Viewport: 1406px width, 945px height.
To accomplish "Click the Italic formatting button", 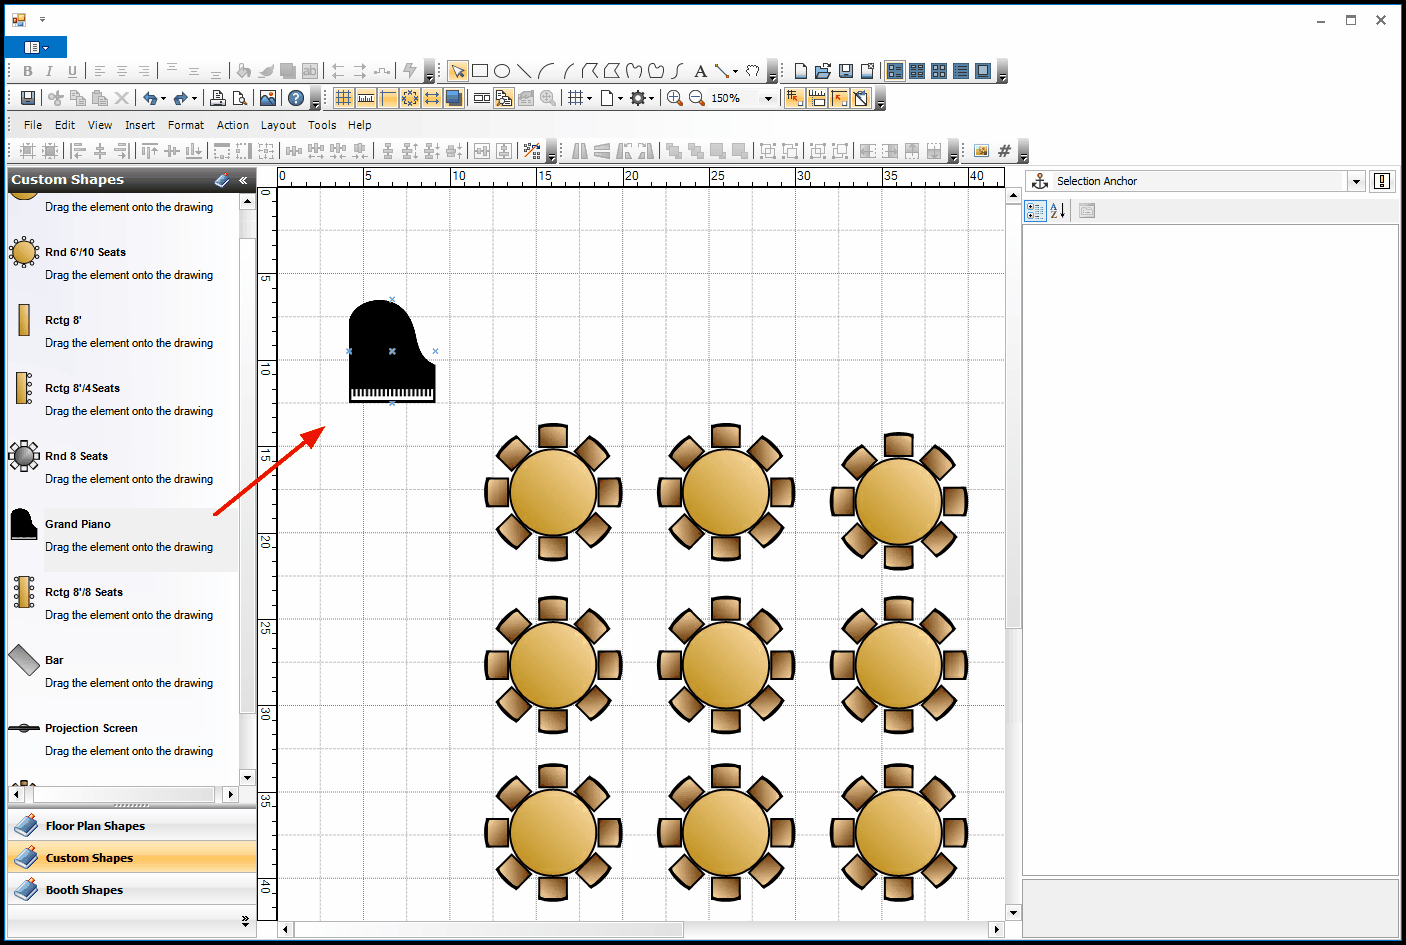I will pos(49,71).
